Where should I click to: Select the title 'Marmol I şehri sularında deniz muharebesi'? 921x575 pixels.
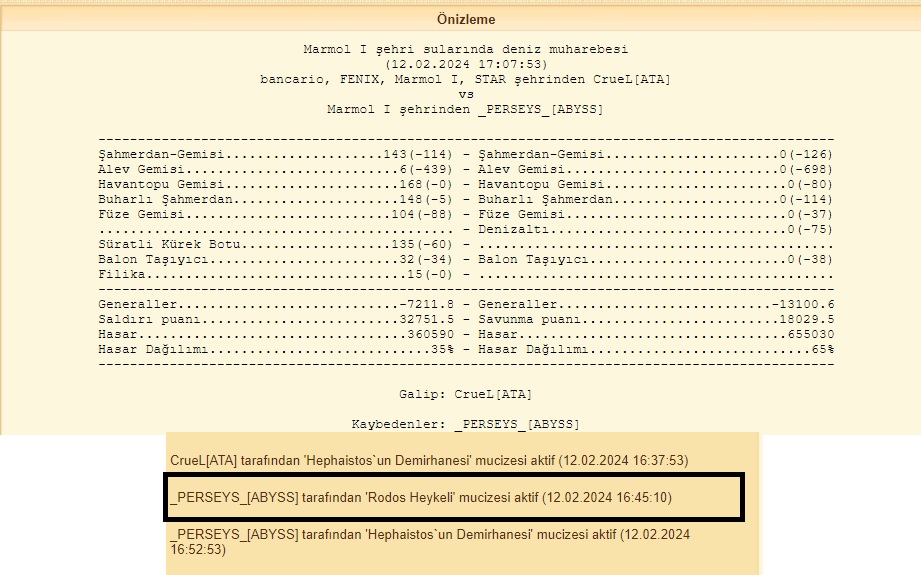click(466, 49)
